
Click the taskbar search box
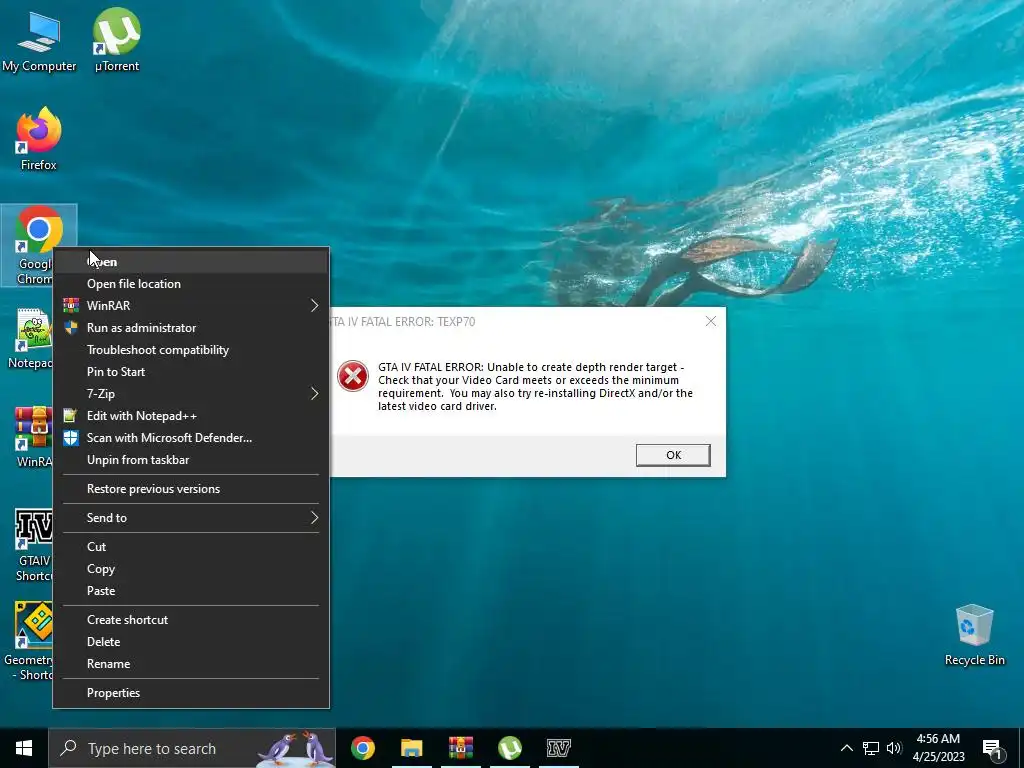(x=192, y=748)
